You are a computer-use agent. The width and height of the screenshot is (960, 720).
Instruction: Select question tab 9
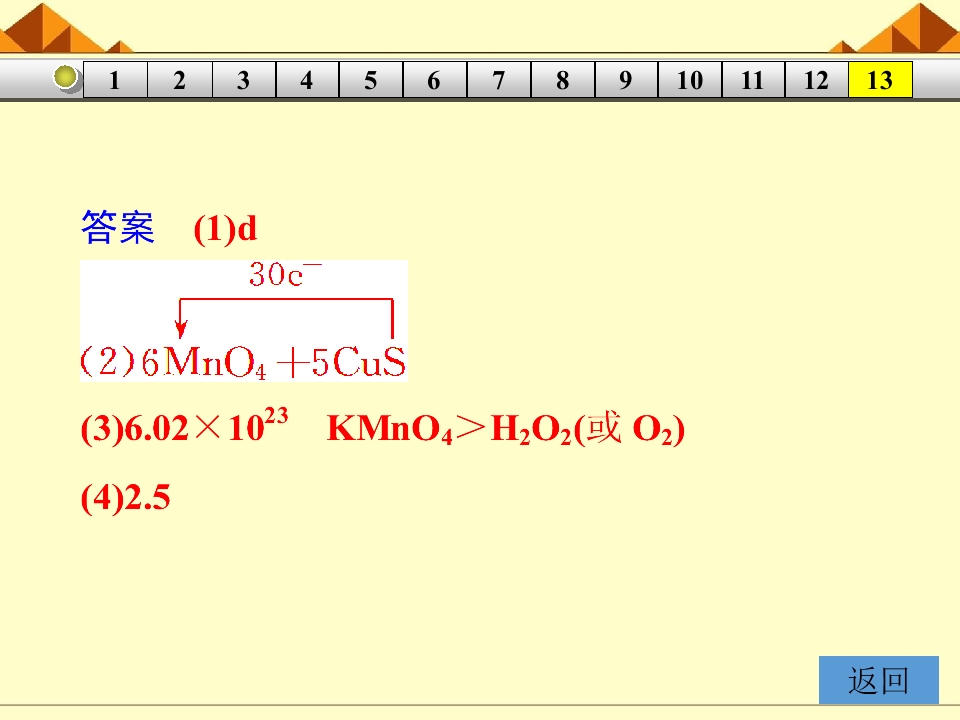click(x=626, y=80)
